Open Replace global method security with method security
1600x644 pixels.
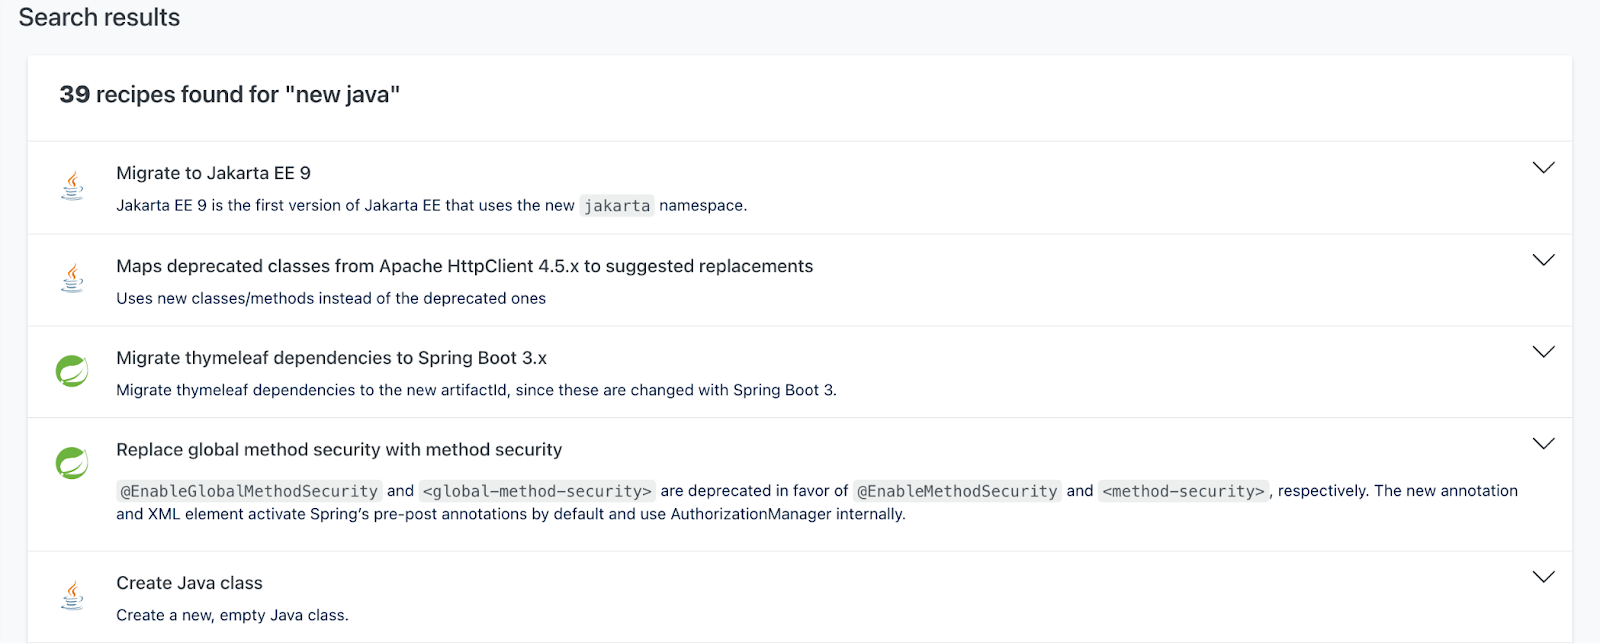339,450
